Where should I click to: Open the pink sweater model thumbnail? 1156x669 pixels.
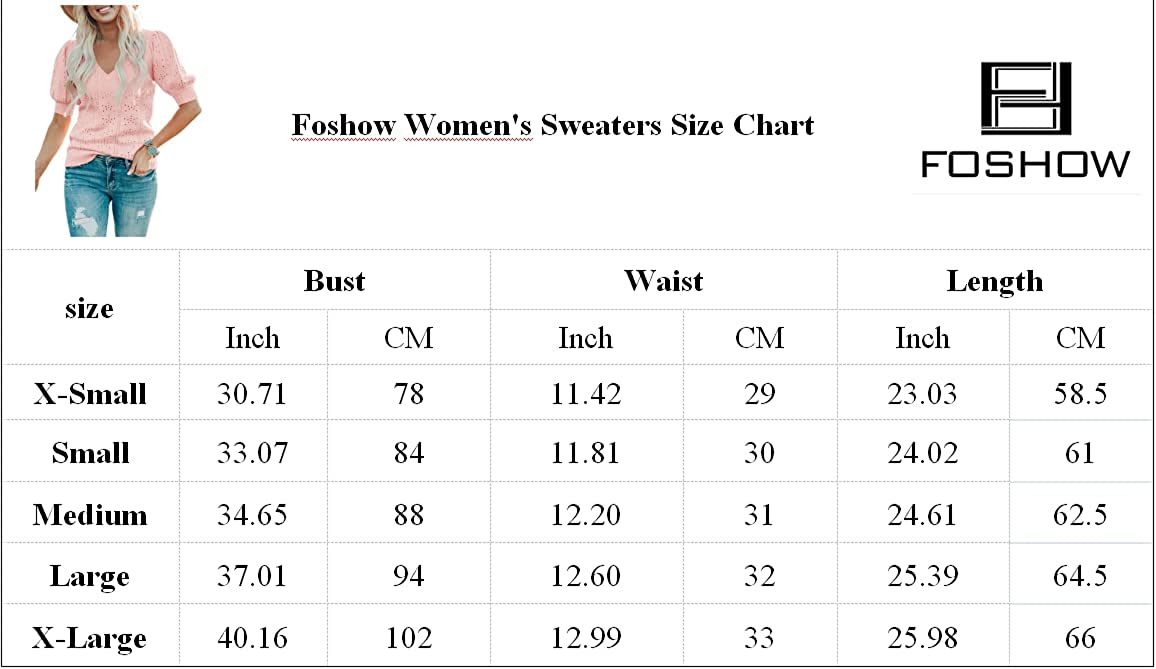pyautogui.click(x=116, y=120)
